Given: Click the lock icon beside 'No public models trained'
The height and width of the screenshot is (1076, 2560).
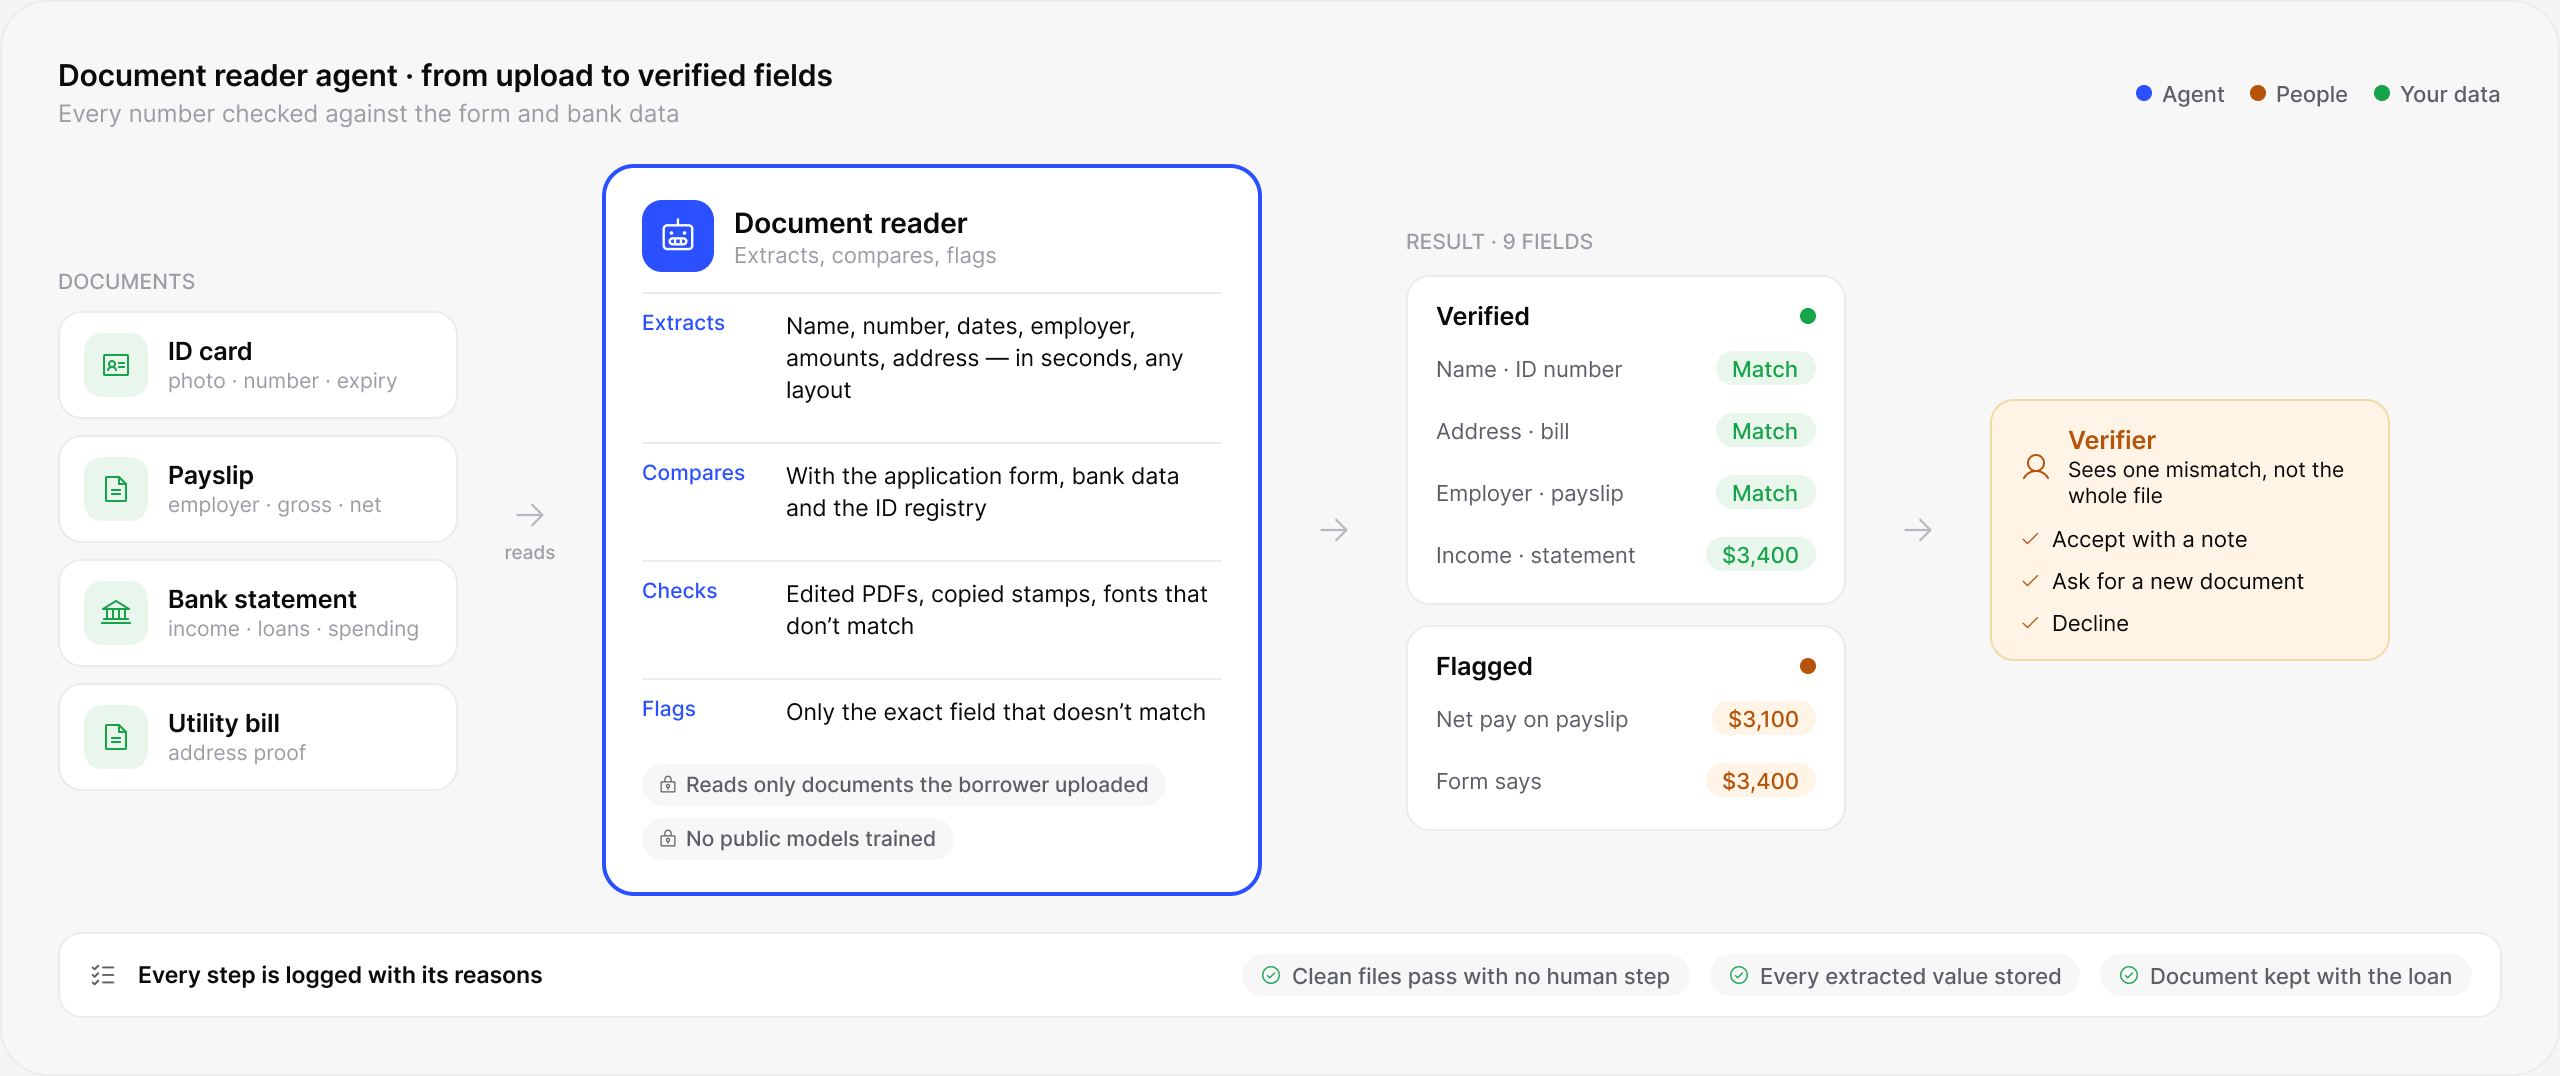Looking at the screenshot, I should pos(668,839).
